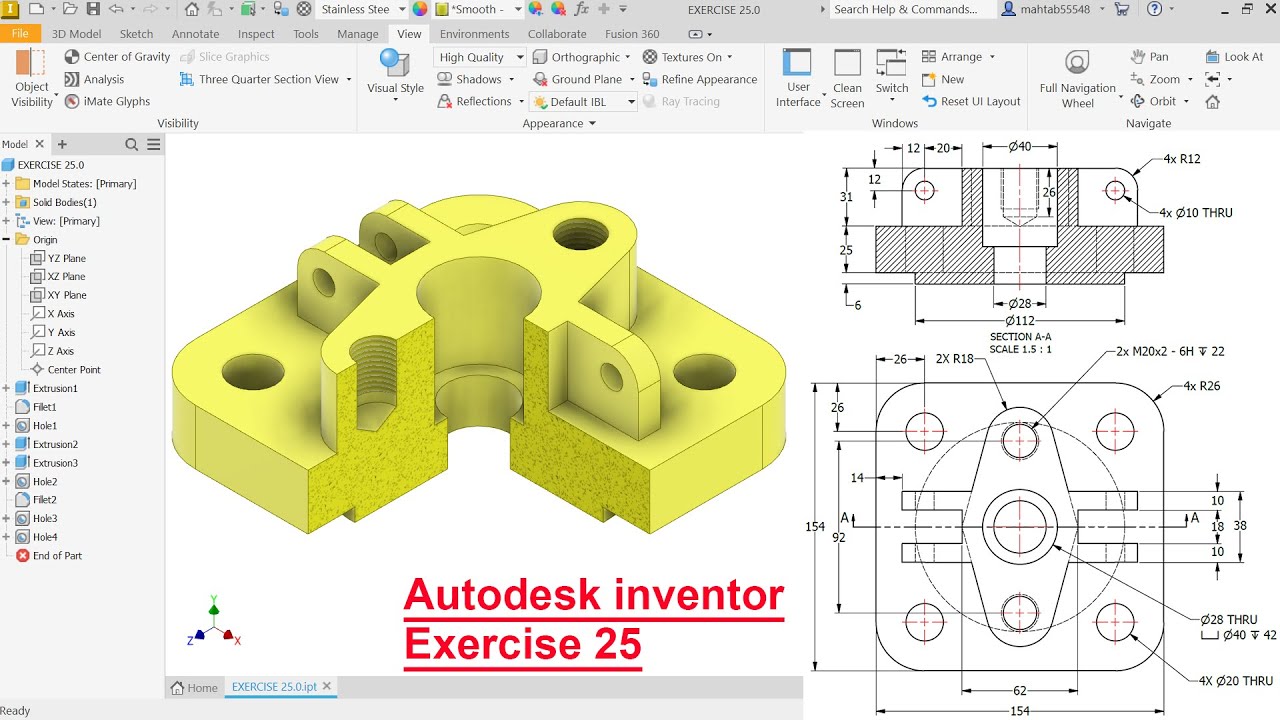Open the Help question mark icon
This screenshot has height=720, width=1280.
1155,9
